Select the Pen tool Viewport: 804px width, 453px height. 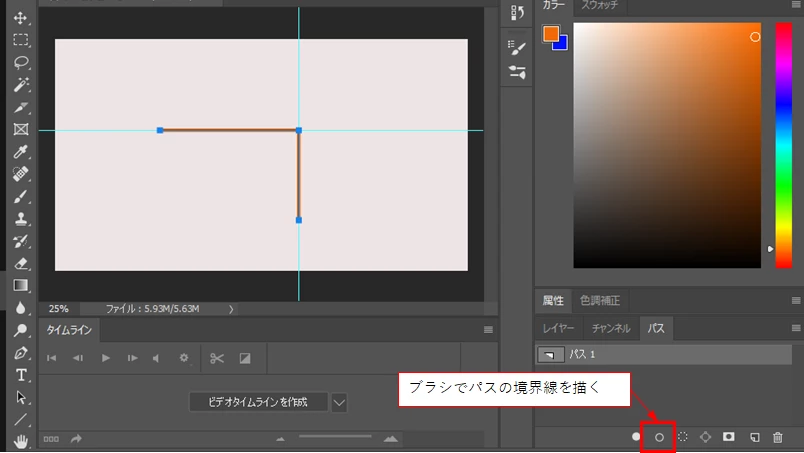[21, 352]
